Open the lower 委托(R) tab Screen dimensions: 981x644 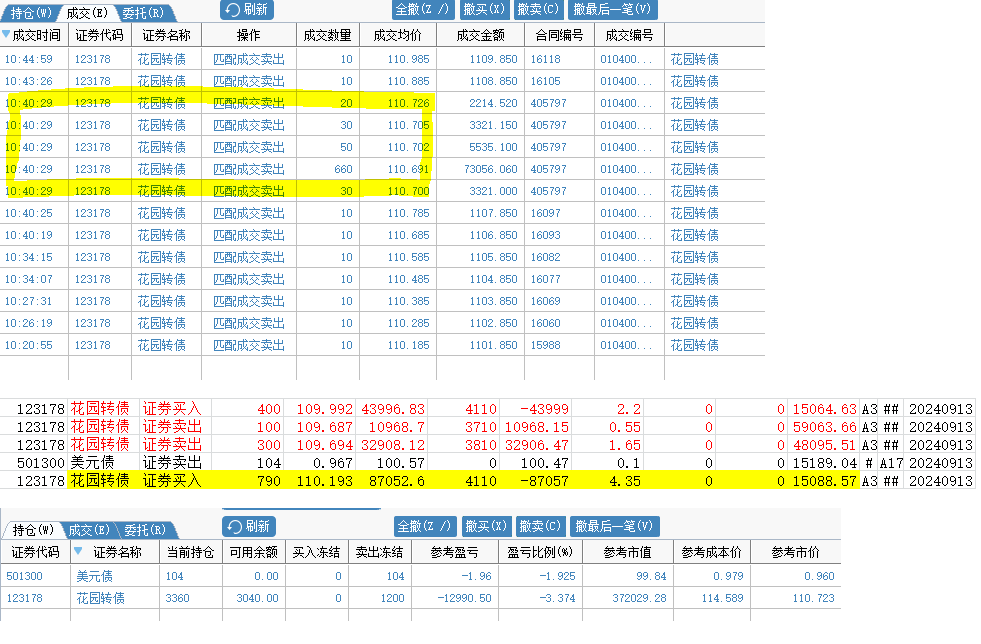(x=145, y=530)
